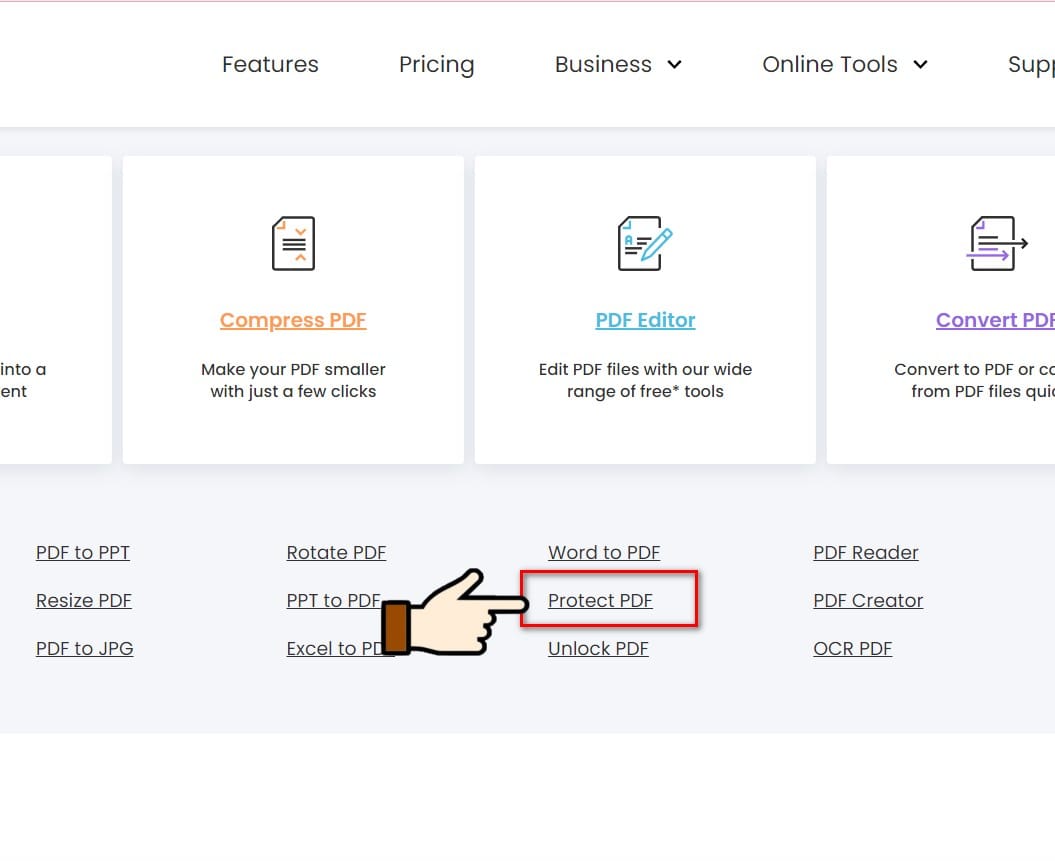Click the PDF Editor pencil icon
The width and height of the screenshot is (1055, 861).
(645, 244)
